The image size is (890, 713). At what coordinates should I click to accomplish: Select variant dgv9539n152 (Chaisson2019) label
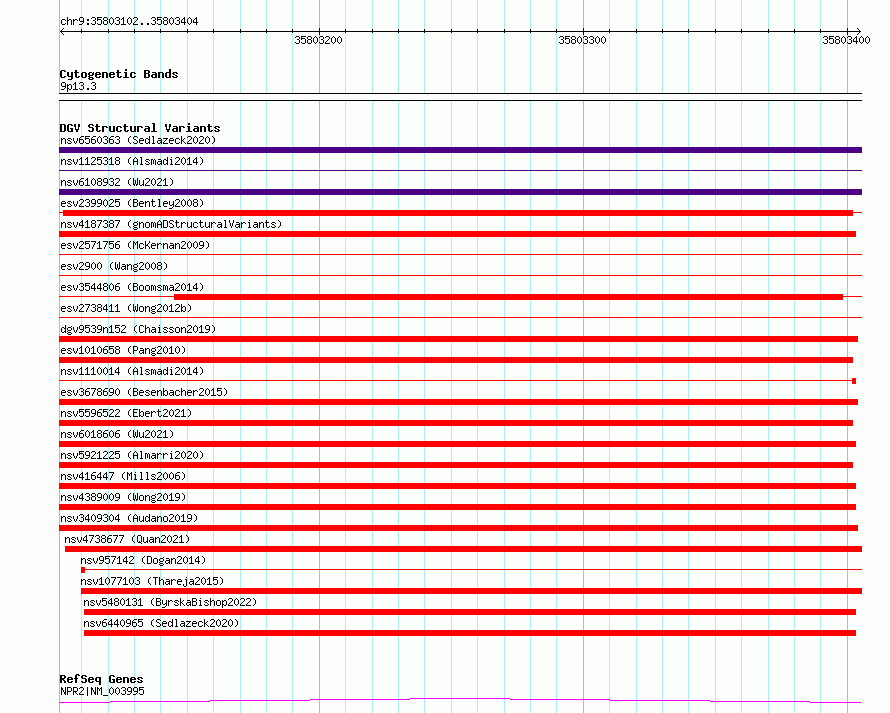pyautogui.click(x=138, y=329)
